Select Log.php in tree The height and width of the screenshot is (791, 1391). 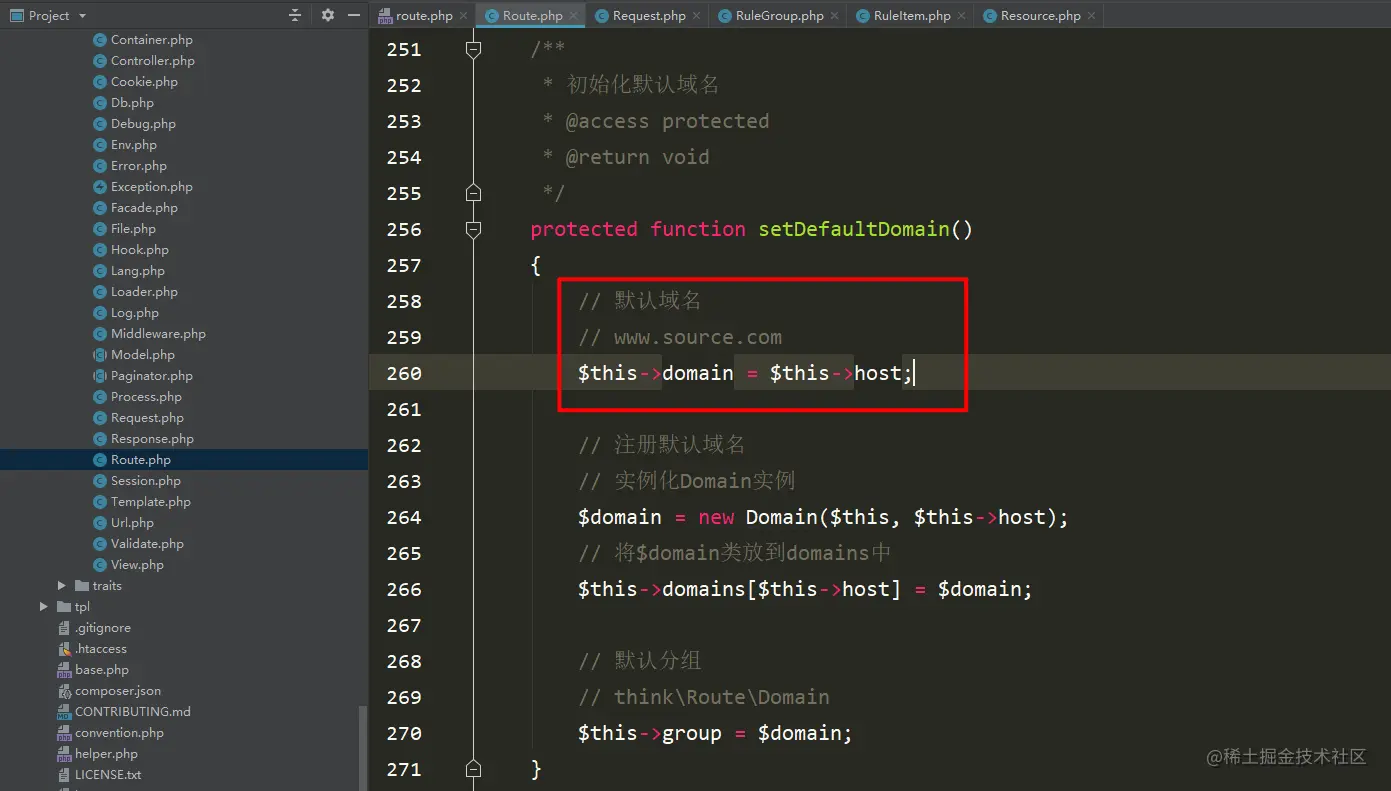click(135, 313)
